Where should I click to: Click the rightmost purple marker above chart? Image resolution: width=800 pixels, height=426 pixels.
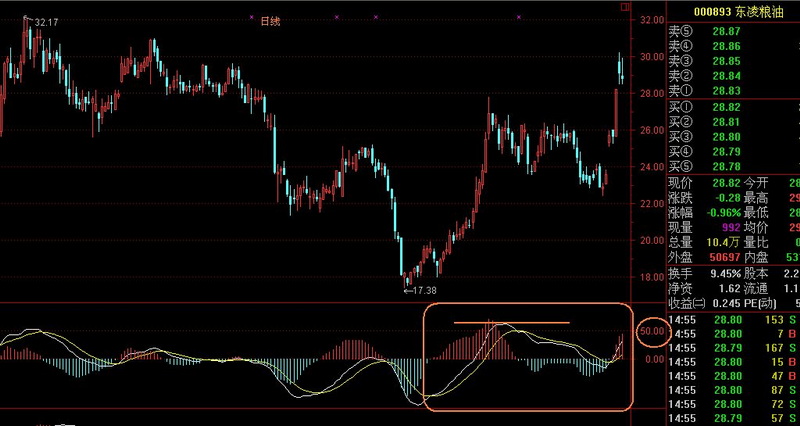pos(520,18)
